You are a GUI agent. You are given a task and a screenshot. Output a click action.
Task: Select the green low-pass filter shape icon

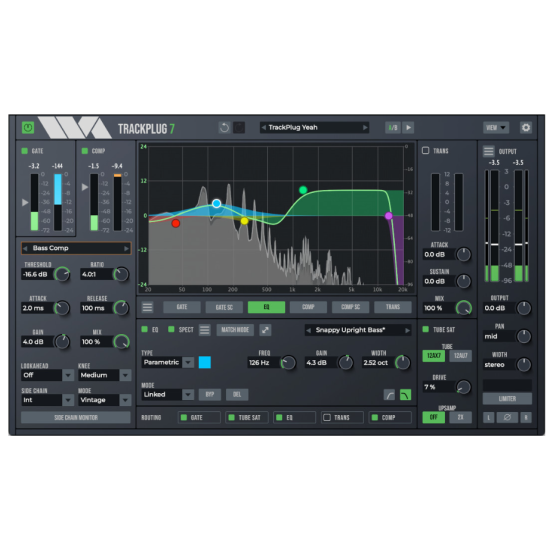405,395
